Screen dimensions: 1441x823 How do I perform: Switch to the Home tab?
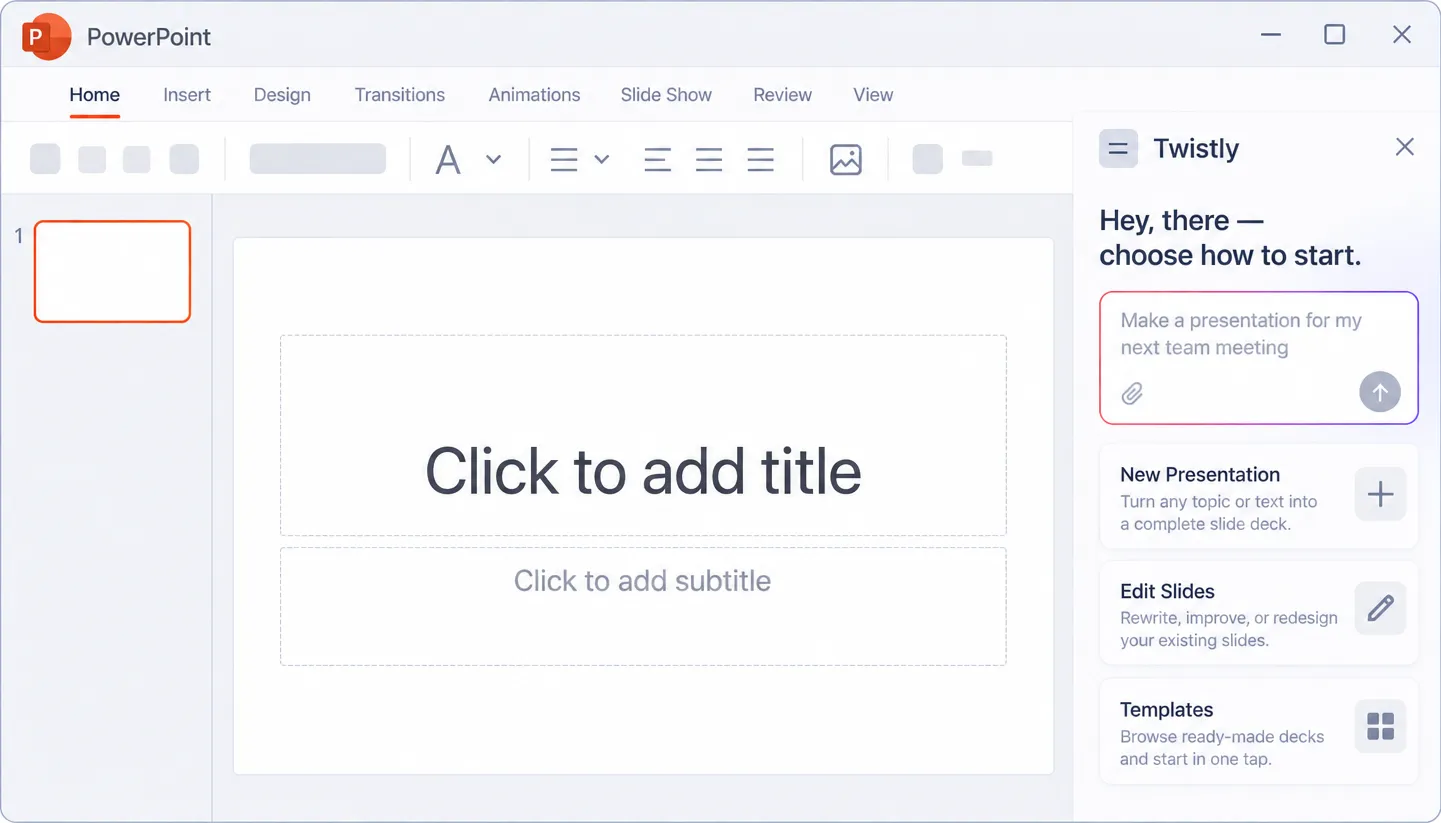pos(95,95)
